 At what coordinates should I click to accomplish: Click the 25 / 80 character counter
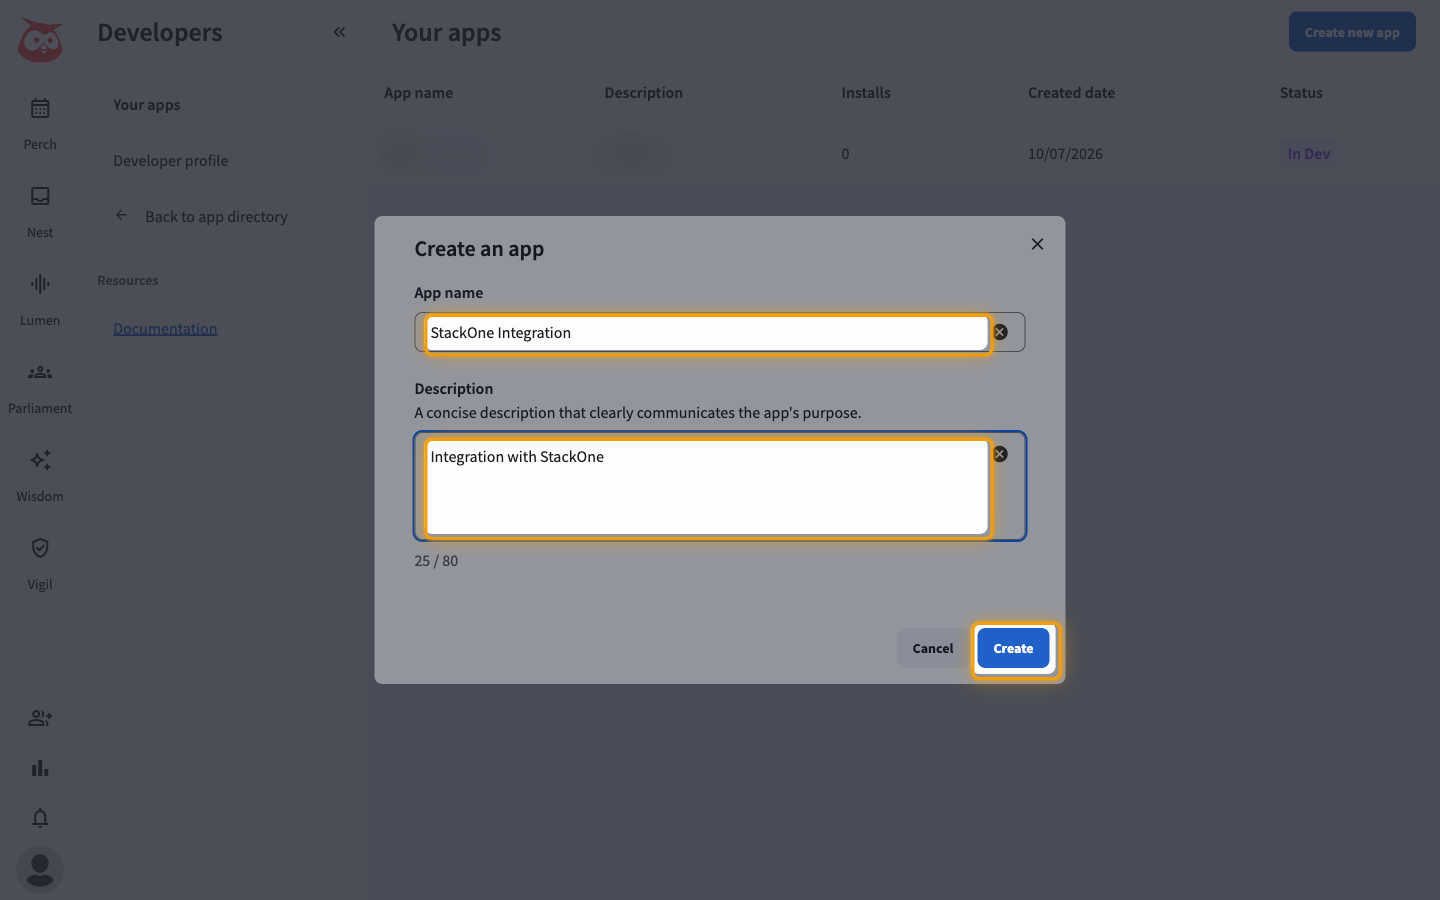[x=436, y=561]
